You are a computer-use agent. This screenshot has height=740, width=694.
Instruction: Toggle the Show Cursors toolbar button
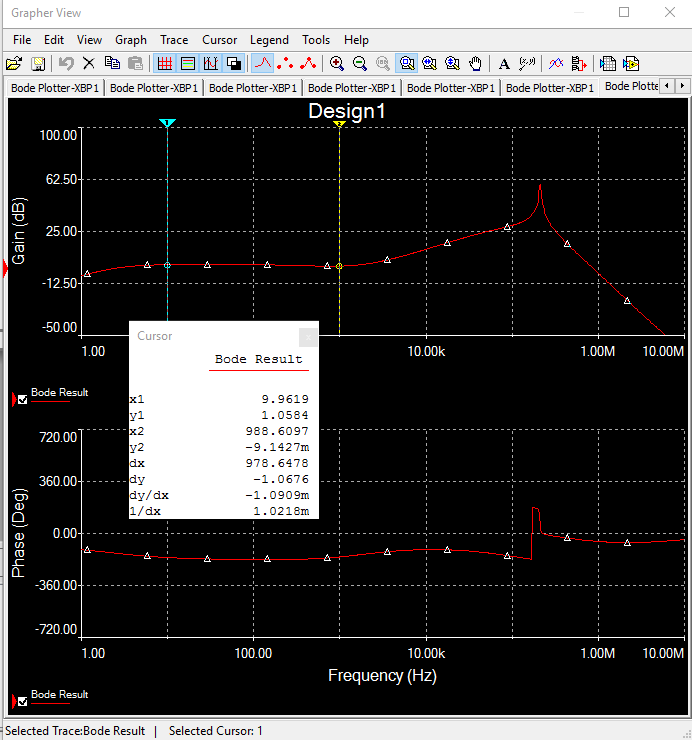pyautogui.click(x=211, y=63)
